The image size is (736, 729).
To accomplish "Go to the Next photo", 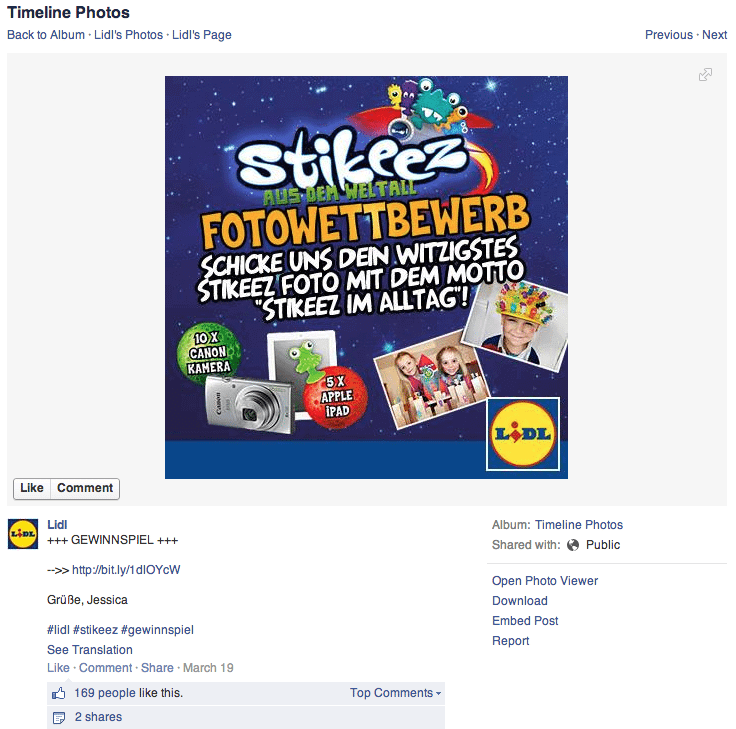I will pos(714,35).
